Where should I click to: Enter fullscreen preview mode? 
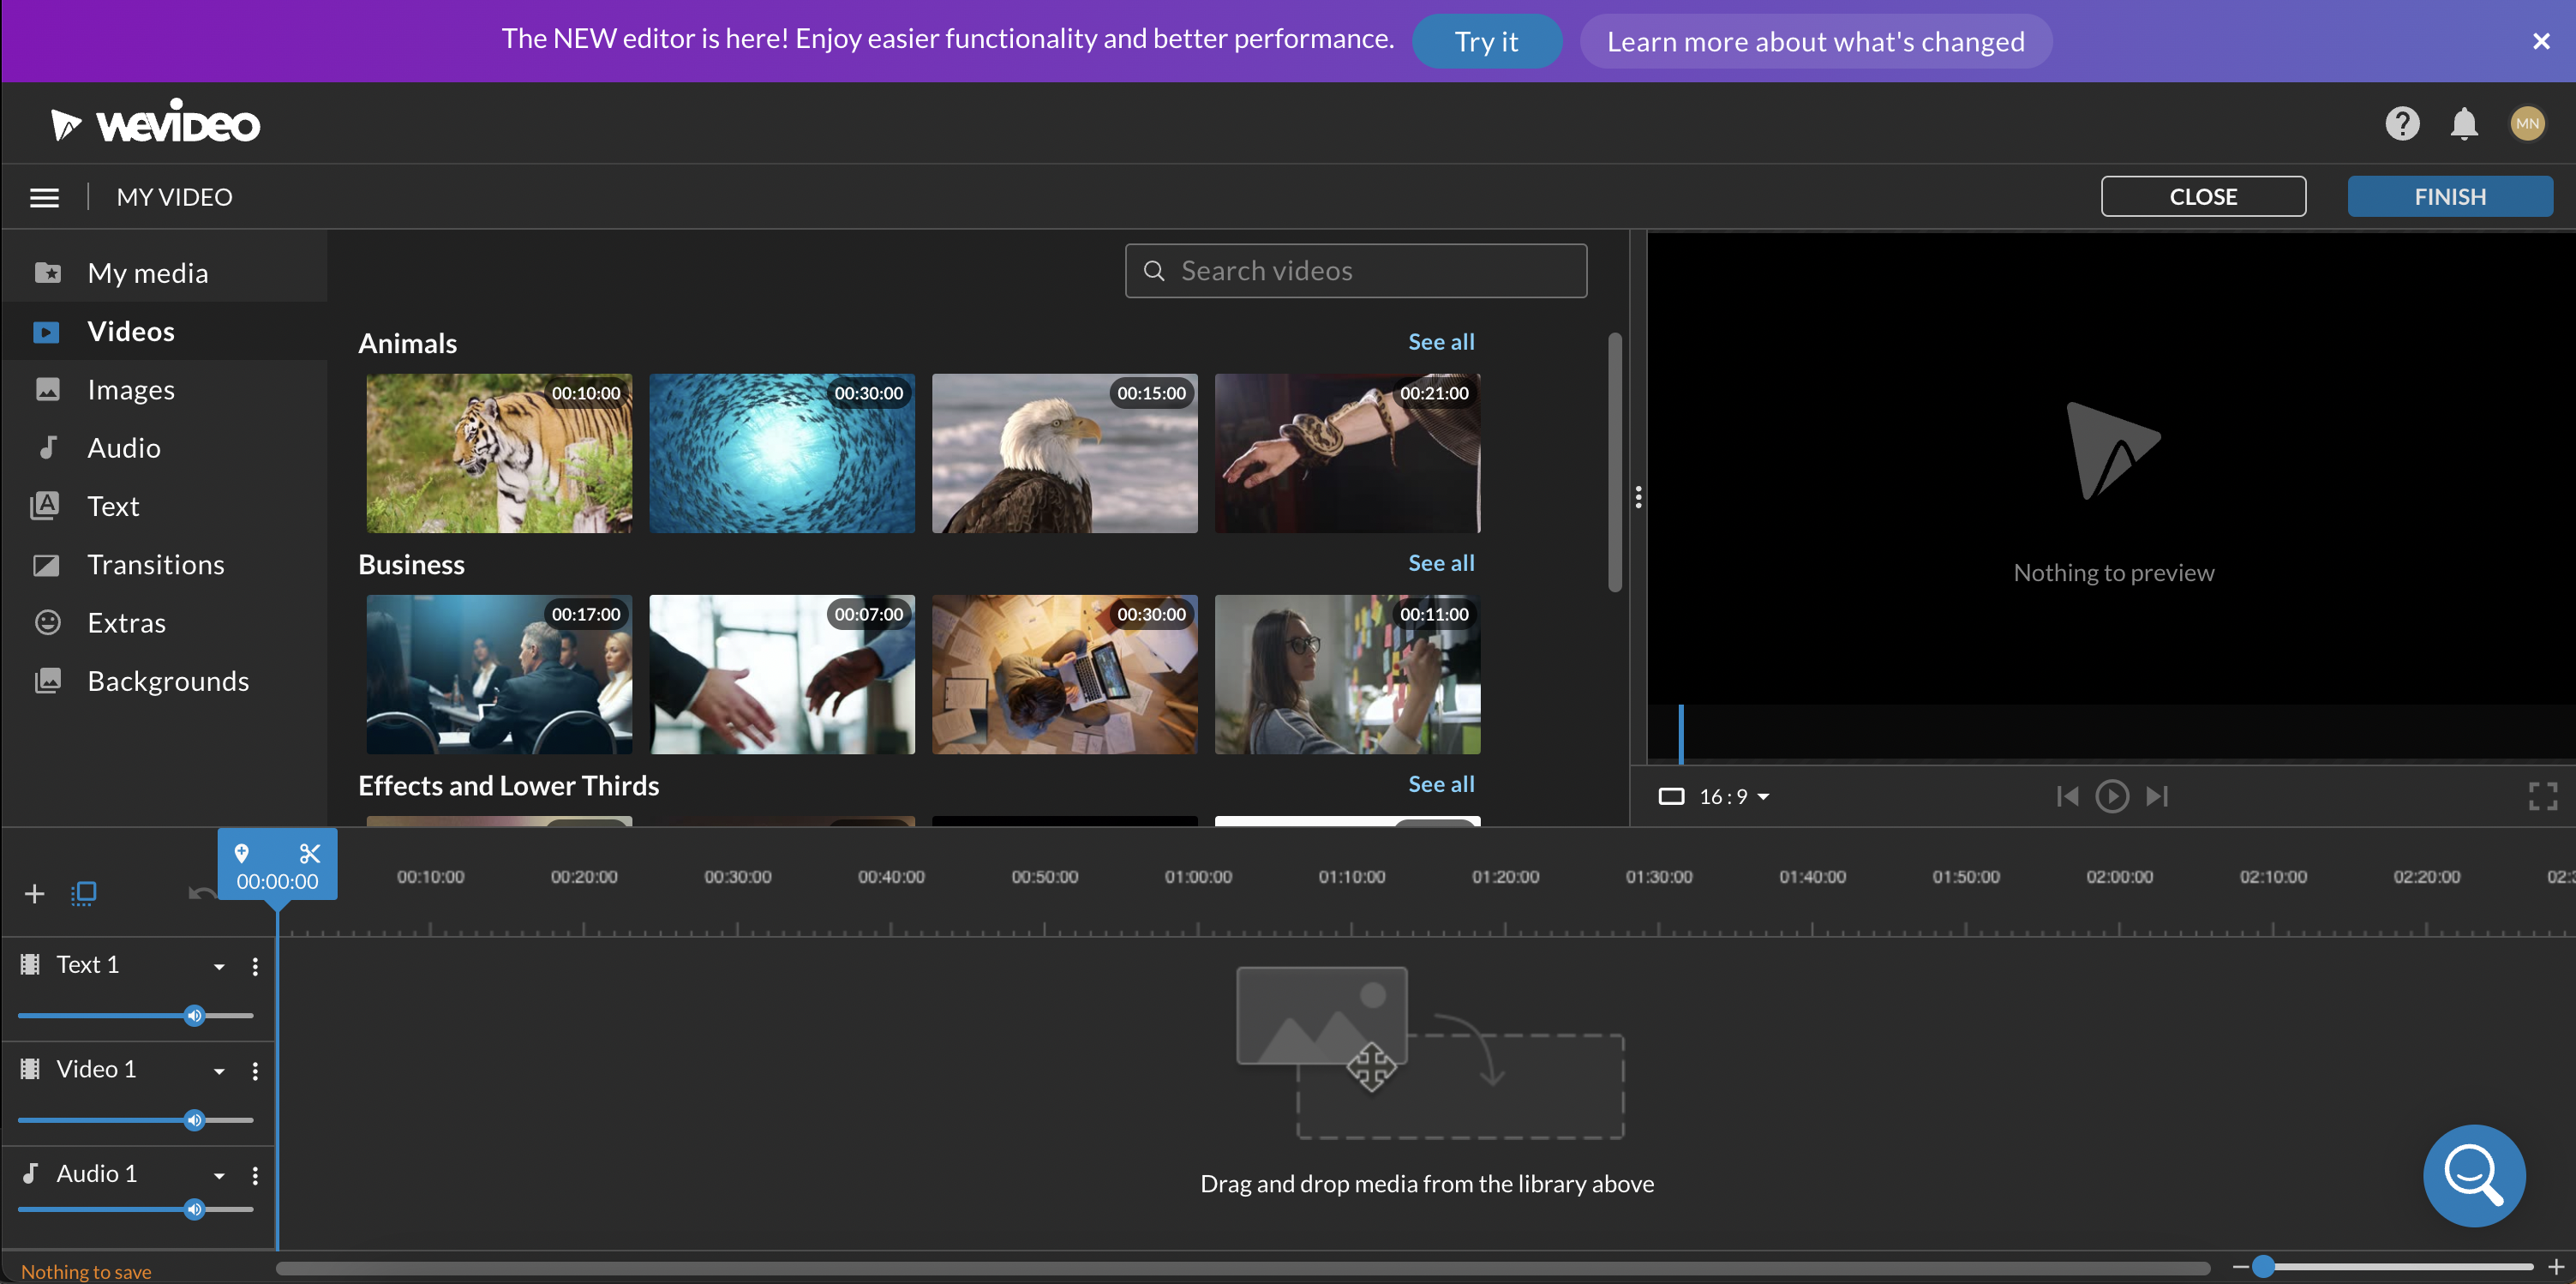tap(2542, 796)
